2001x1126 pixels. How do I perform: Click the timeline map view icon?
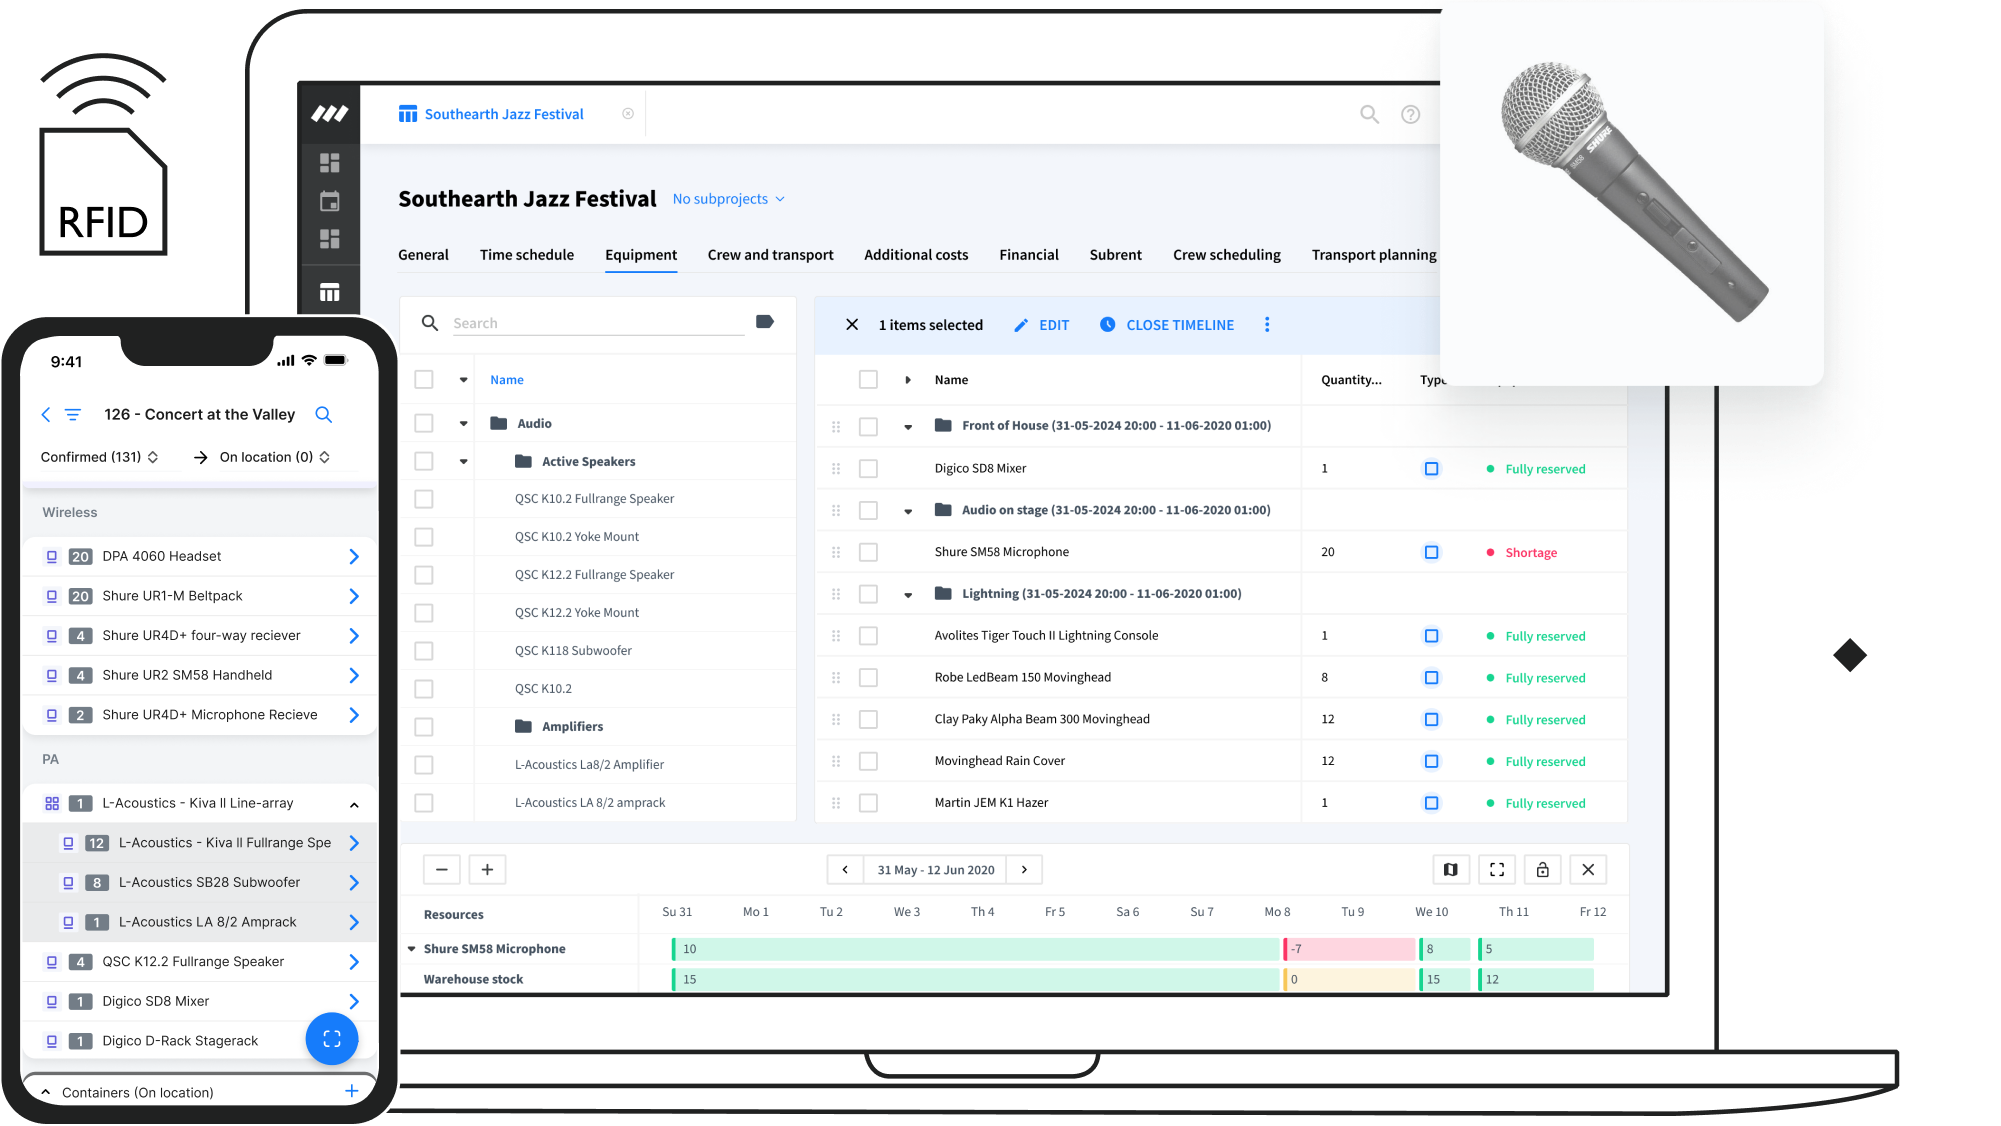click(1450, 869)
